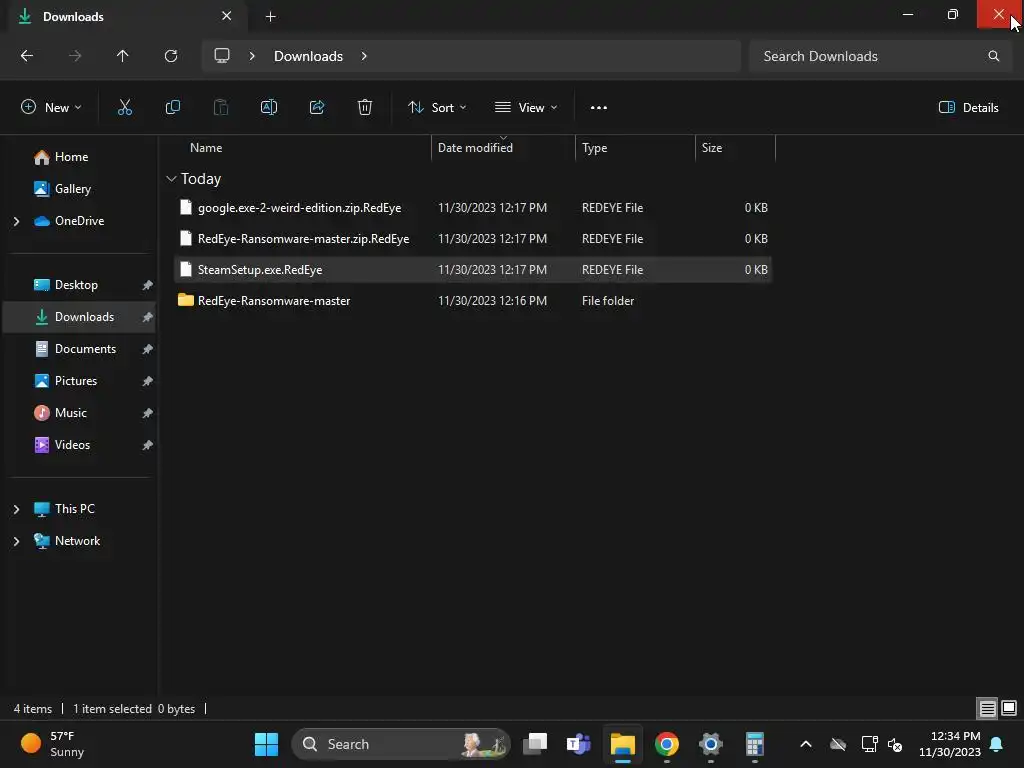Viewport: 1024px width, 768px height.
Task: Open Home in navigation pane
Action: click(x=71, y=157)
